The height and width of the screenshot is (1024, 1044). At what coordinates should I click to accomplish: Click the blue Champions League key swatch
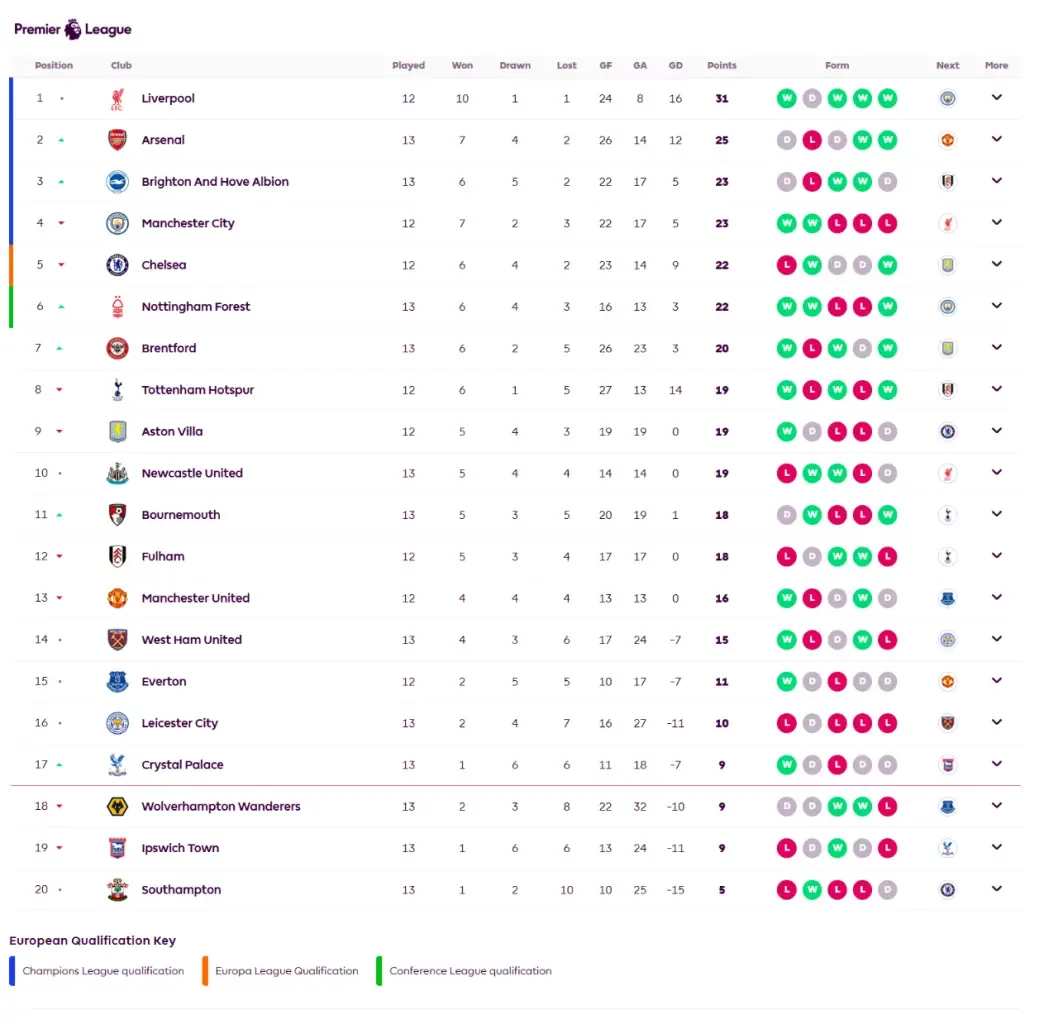click(12, 971)
